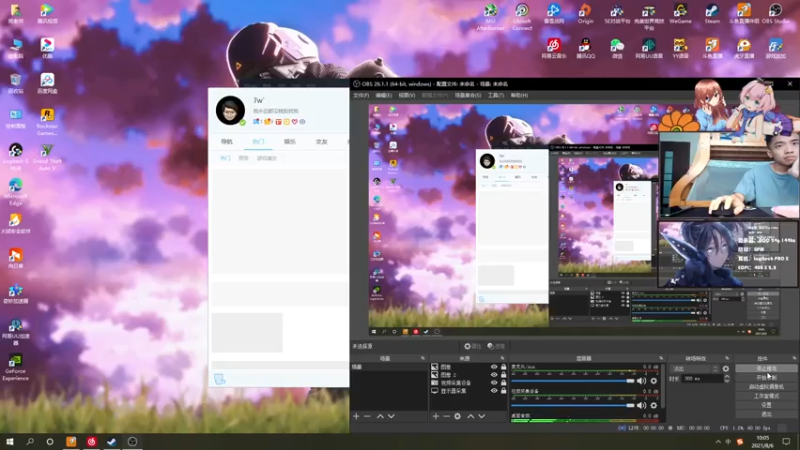Open the 淡出 transition dropdown
This screenshot has width=800, height=450.
(695, 368)
